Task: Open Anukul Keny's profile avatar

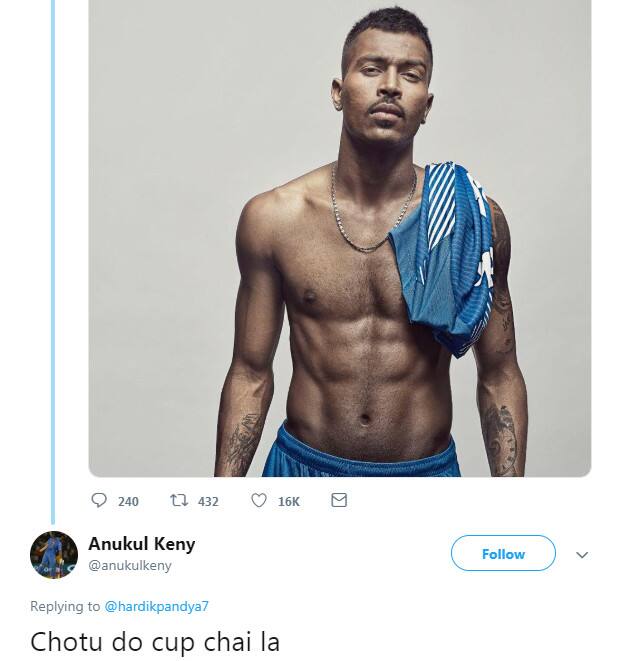Action: point(54,555)
